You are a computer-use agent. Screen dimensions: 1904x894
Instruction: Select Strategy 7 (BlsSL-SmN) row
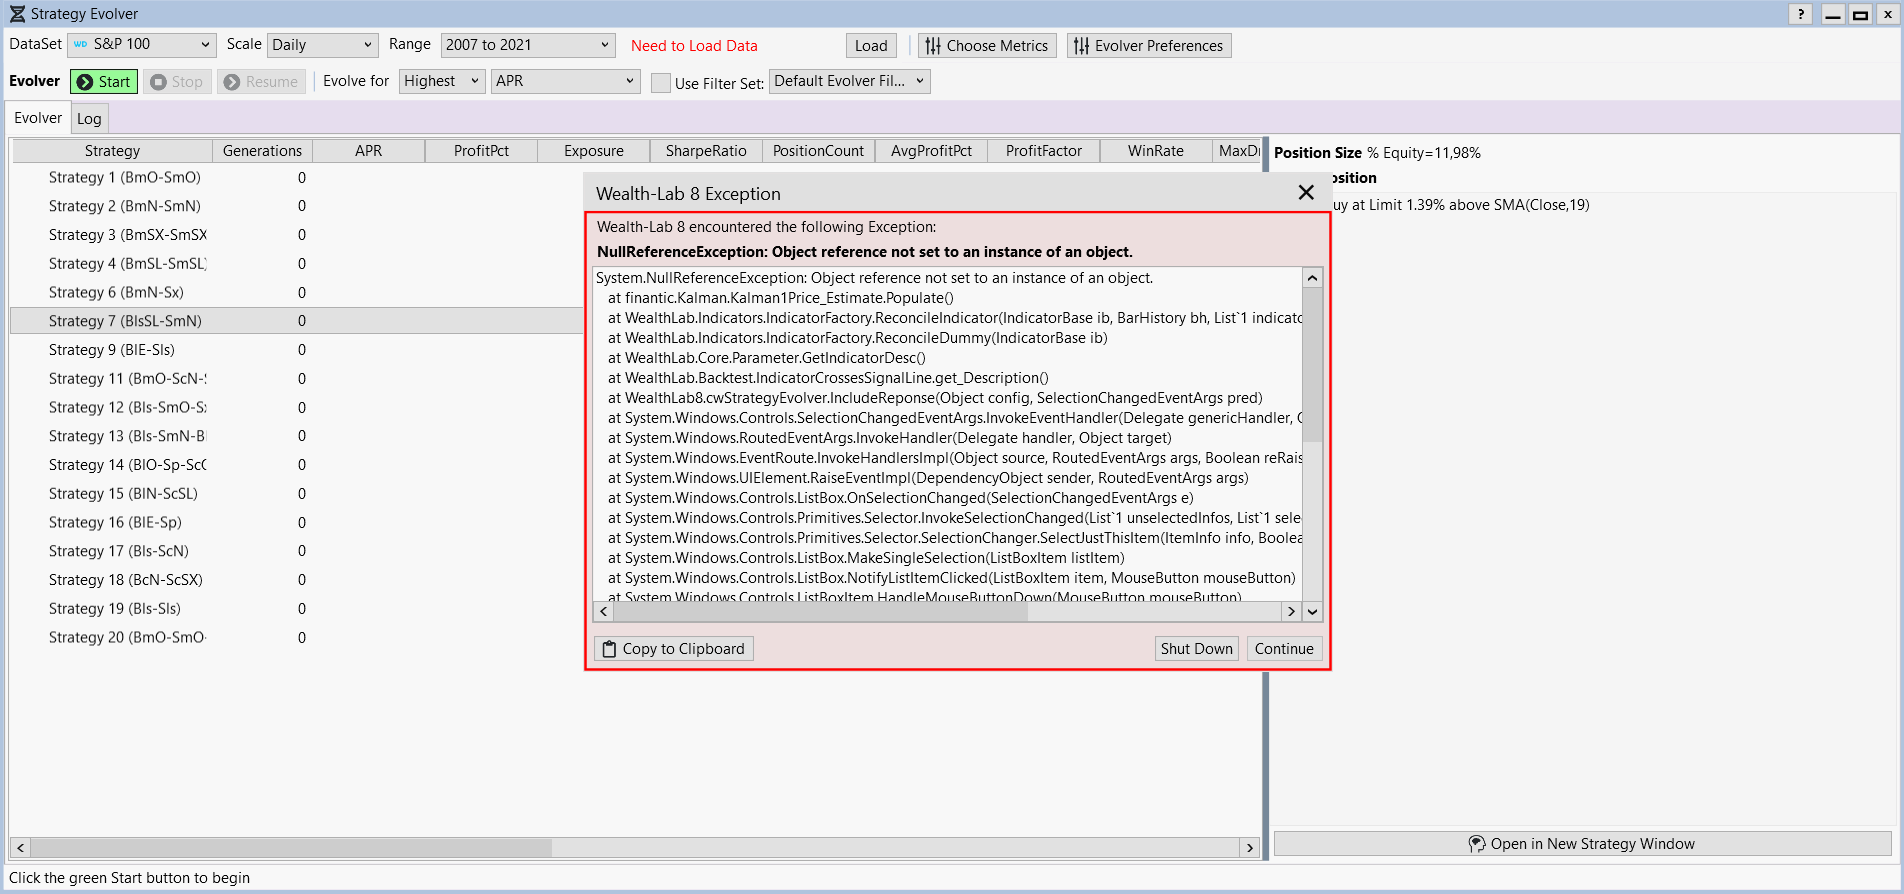[x=125, y=321]
